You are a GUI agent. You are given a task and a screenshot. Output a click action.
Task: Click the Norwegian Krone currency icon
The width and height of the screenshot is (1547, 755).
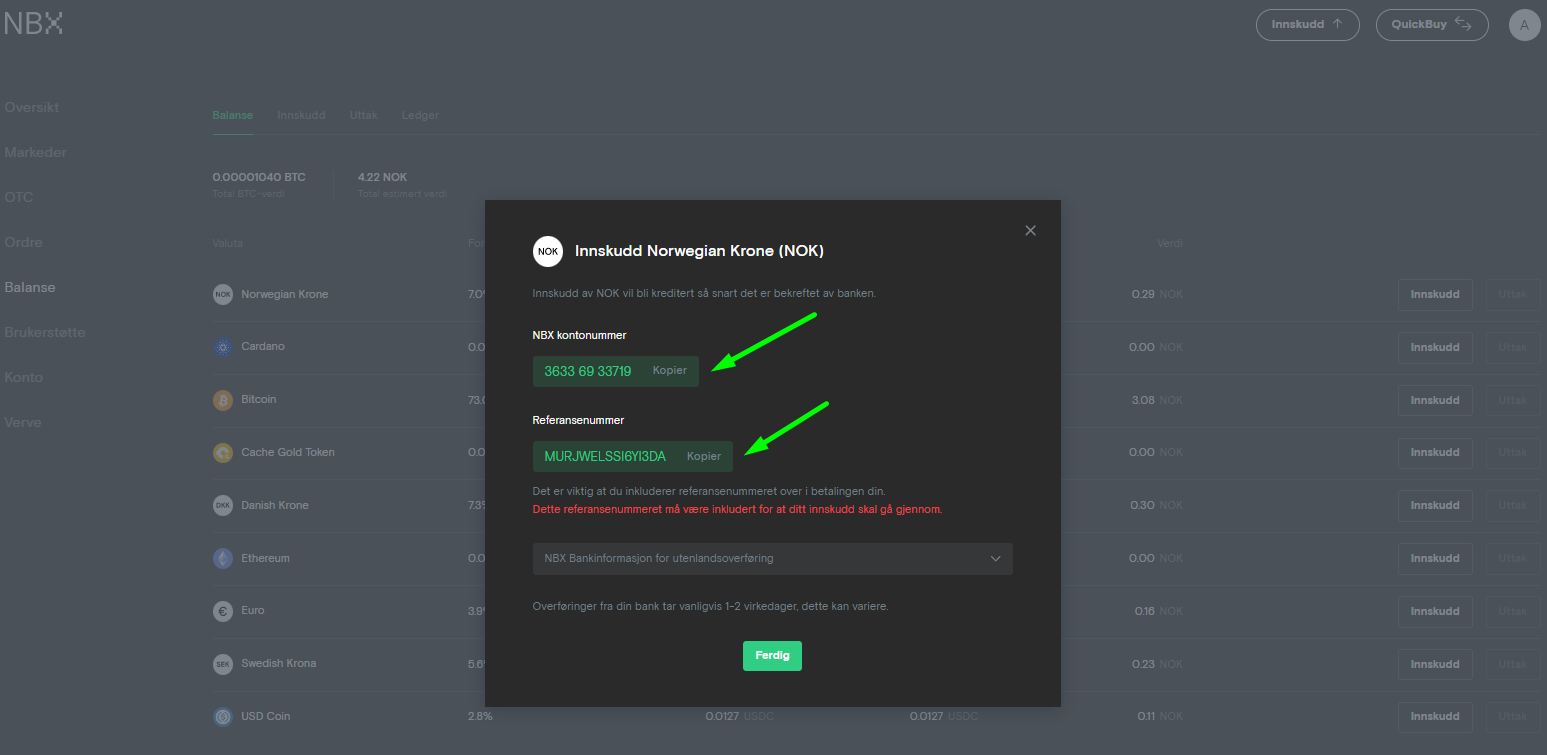point(223,294)
